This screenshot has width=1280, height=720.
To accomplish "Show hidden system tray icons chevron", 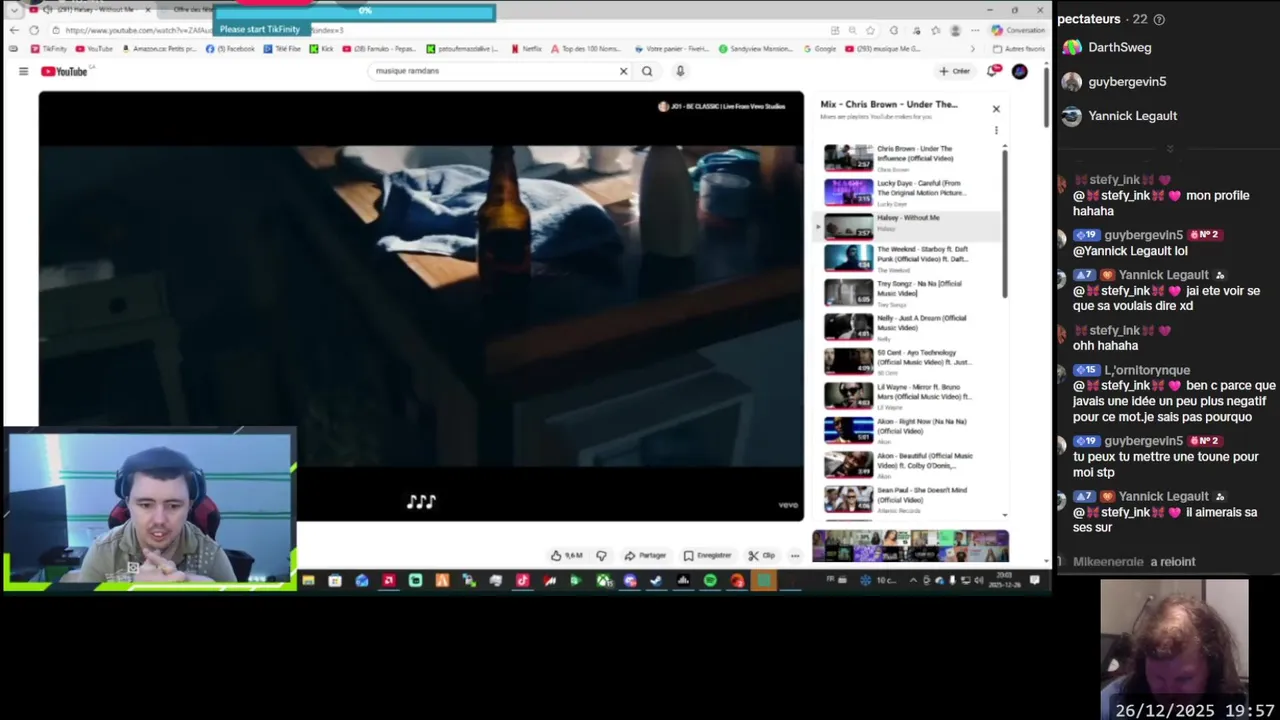I will [912, 580].
